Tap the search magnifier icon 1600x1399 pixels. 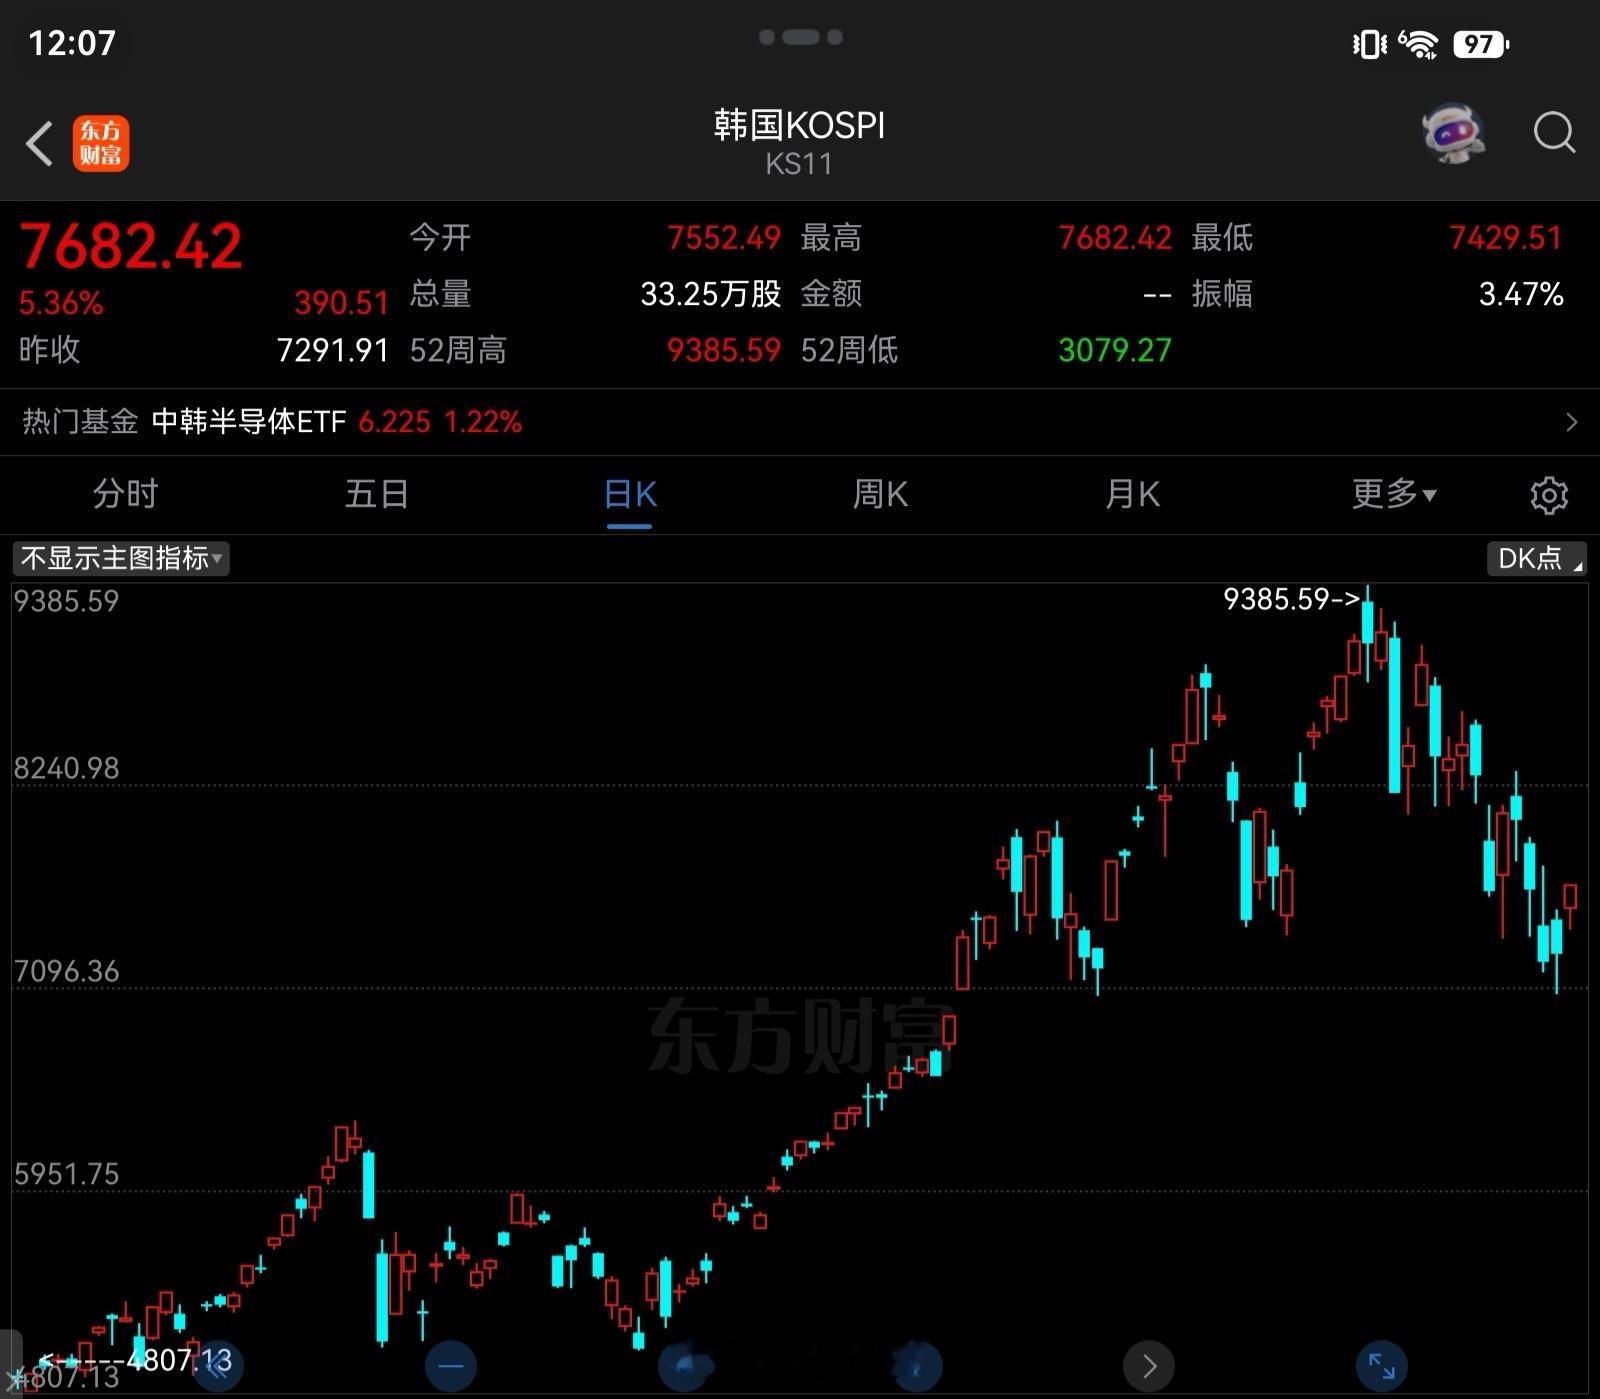pyautogui.click(x=1554, y=132)
